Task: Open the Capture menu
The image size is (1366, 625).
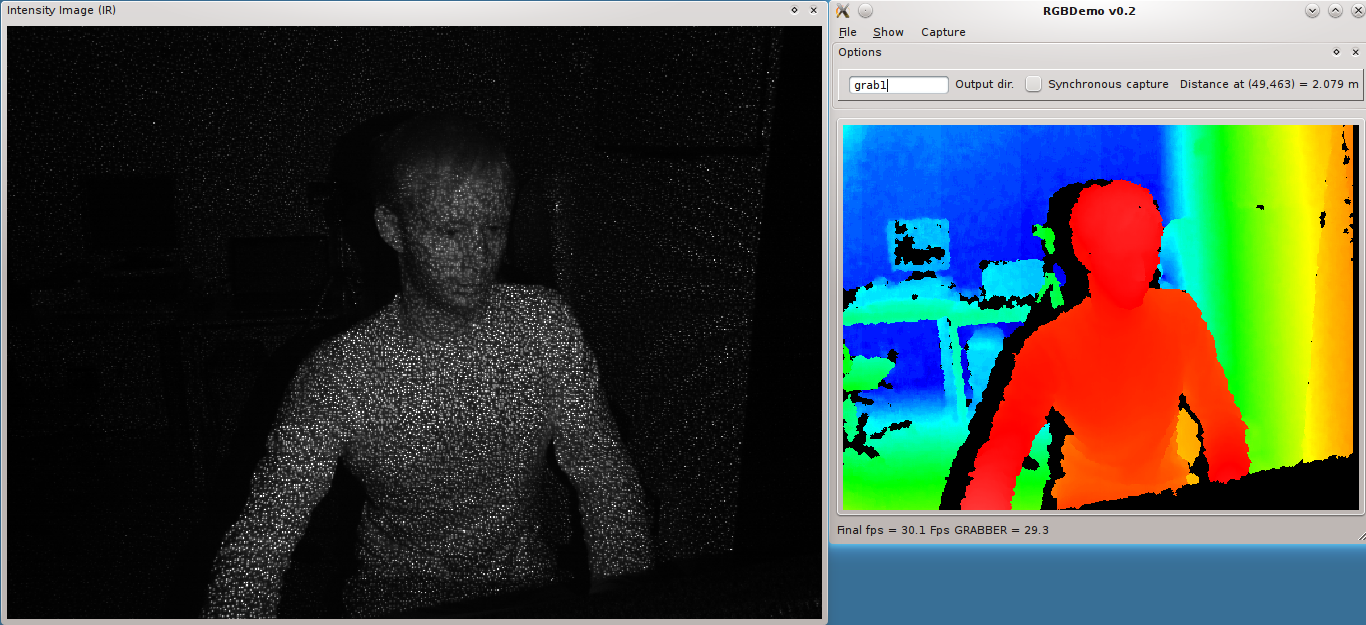Action: pos(943,32)
